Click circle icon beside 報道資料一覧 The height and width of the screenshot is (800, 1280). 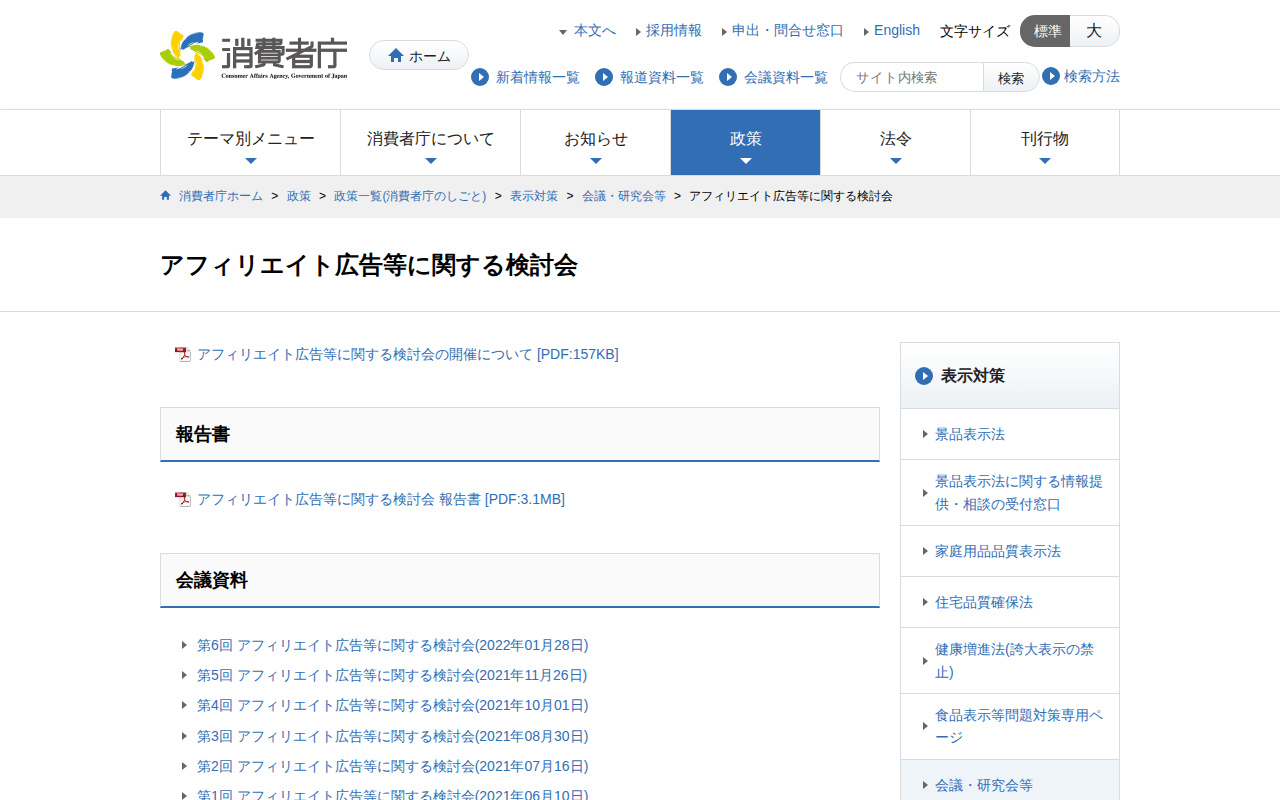[x=604, y=77]
